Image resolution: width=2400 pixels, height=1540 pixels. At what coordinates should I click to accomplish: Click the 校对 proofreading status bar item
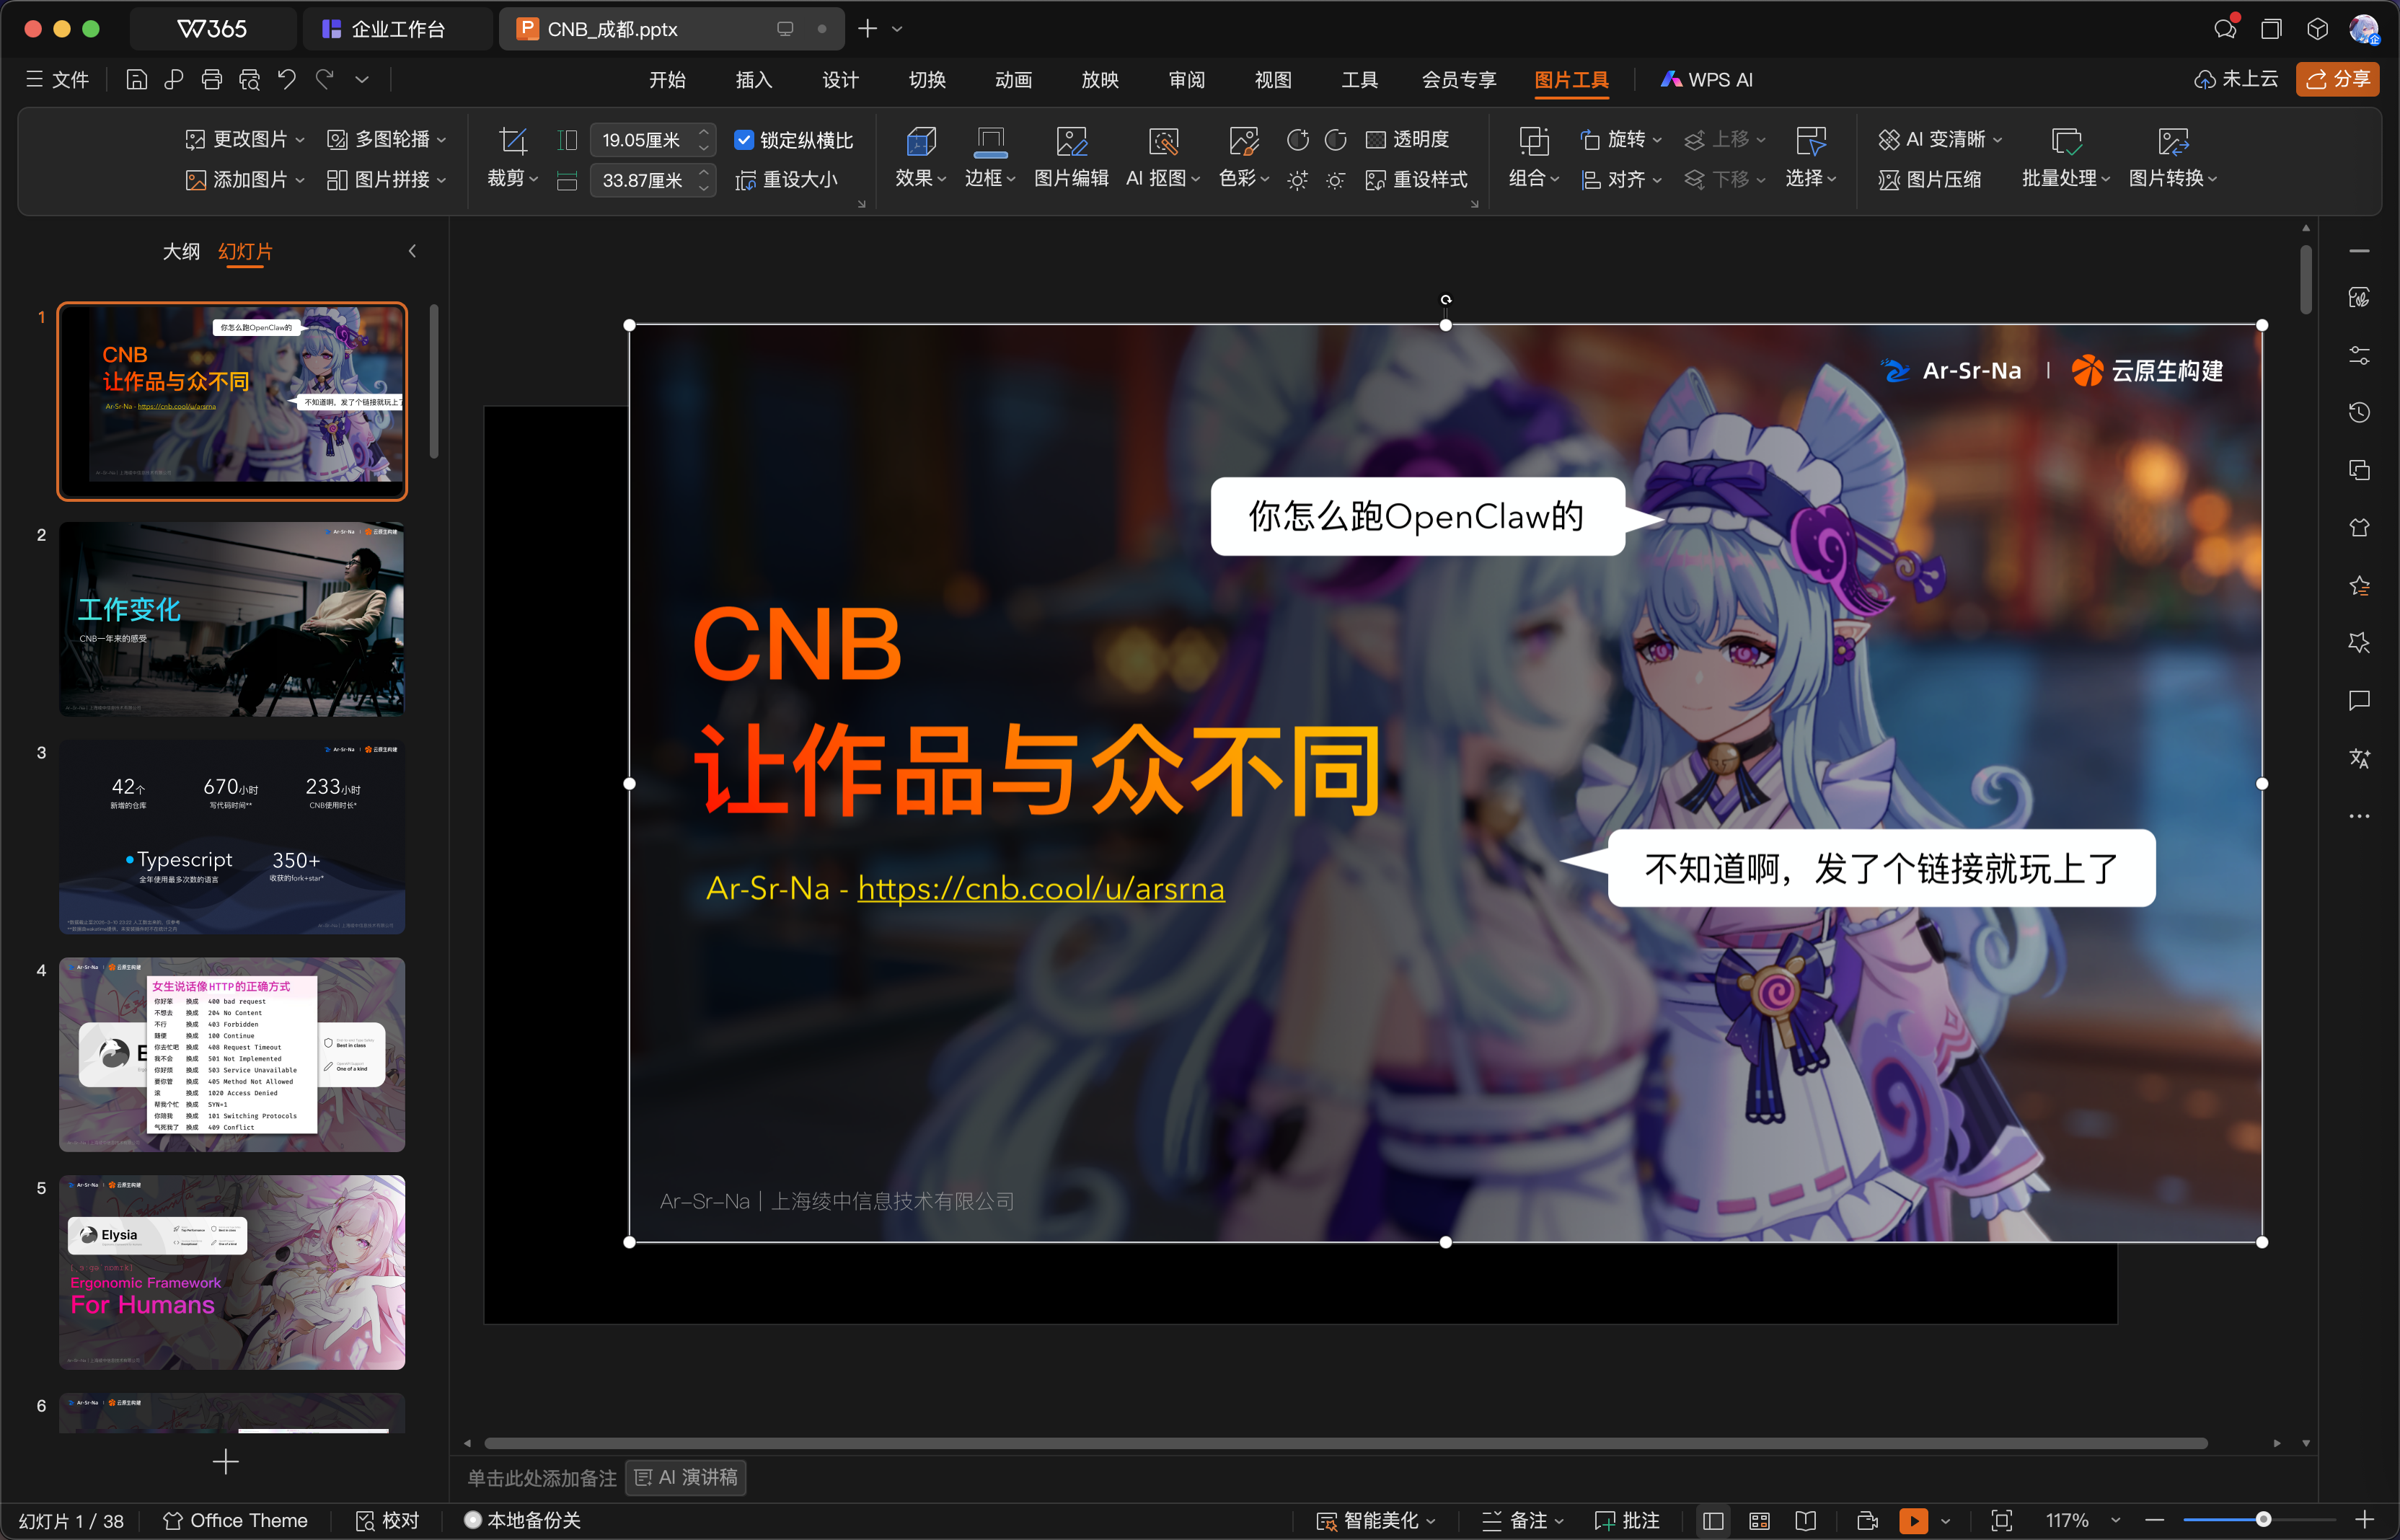(x=388, y=1520)
